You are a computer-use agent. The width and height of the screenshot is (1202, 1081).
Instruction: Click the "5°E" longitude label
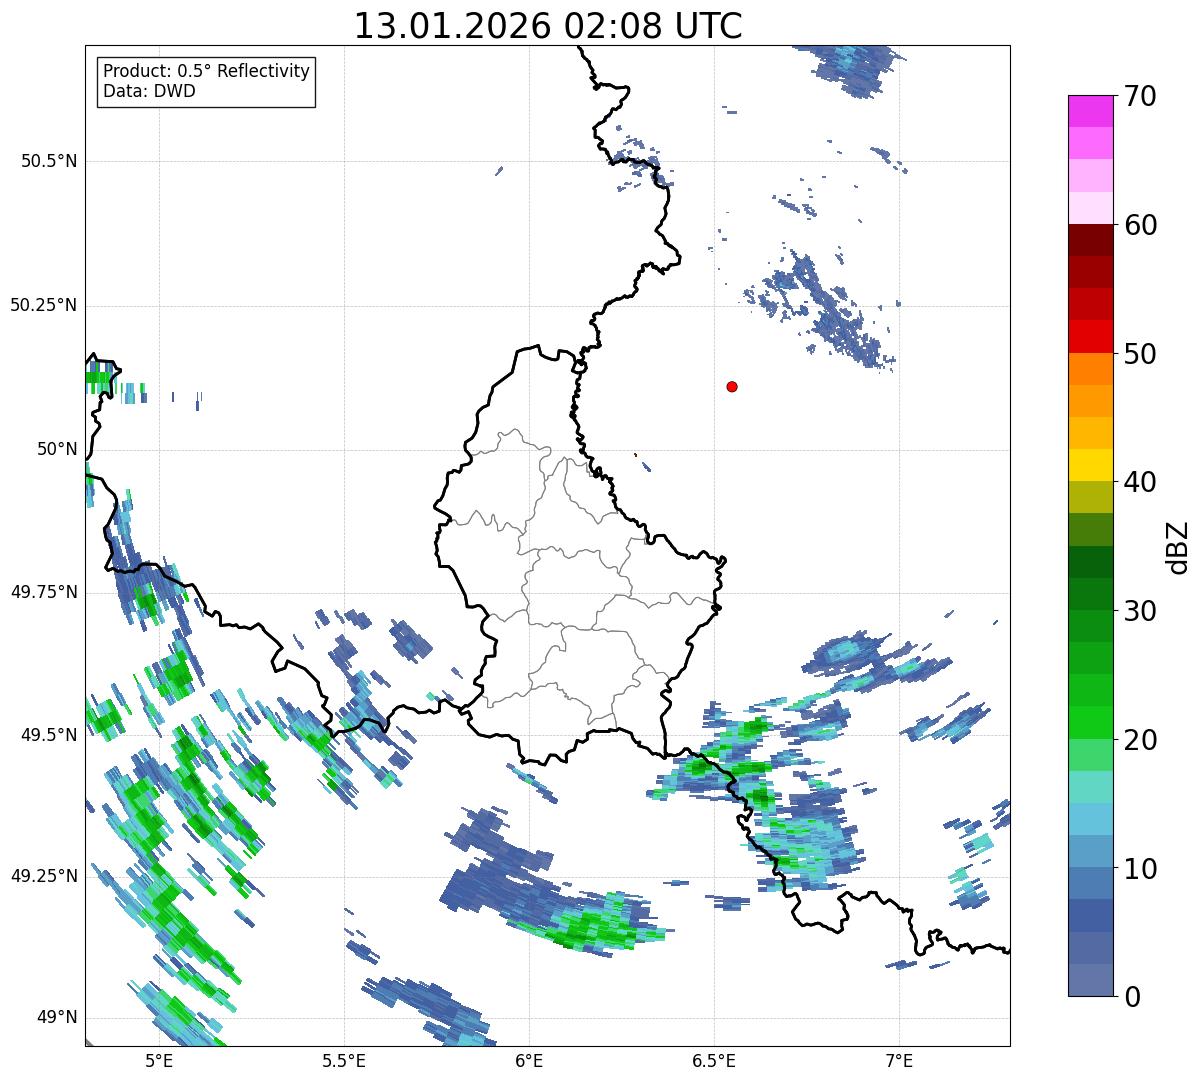pos(159,1060)
